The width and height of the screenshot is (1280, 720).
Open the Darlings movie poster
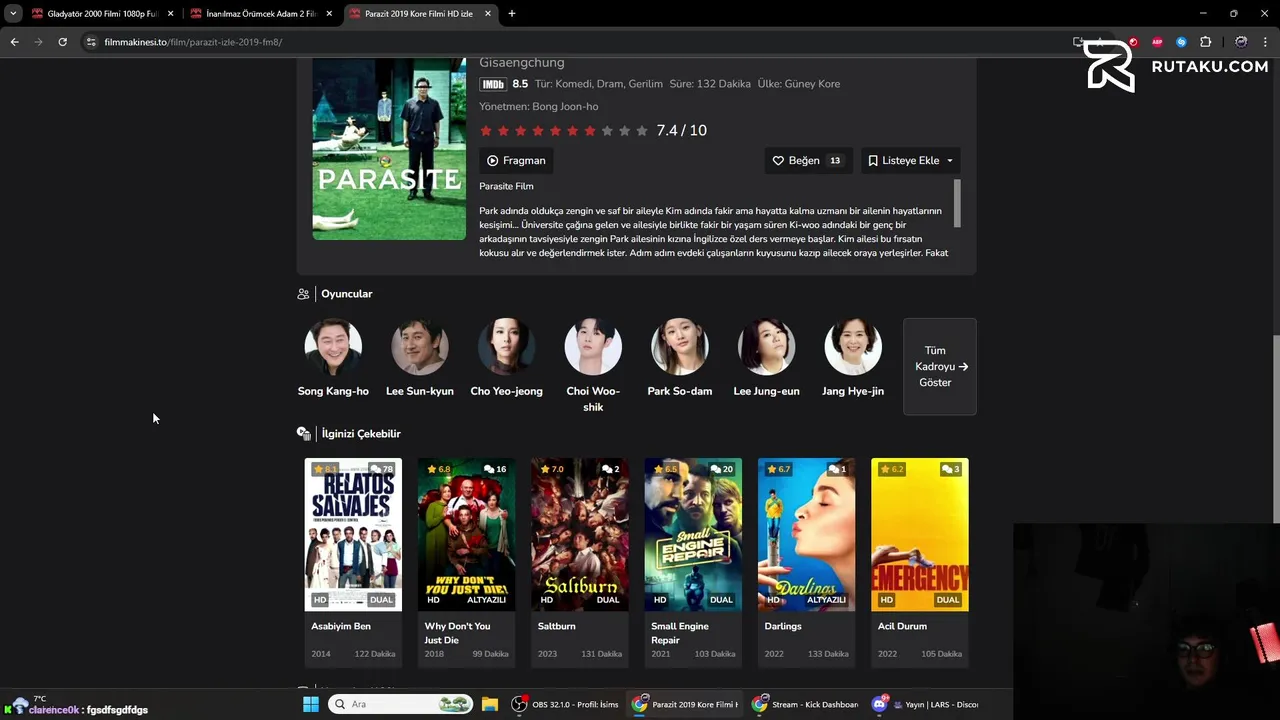[x=807, y=534]
